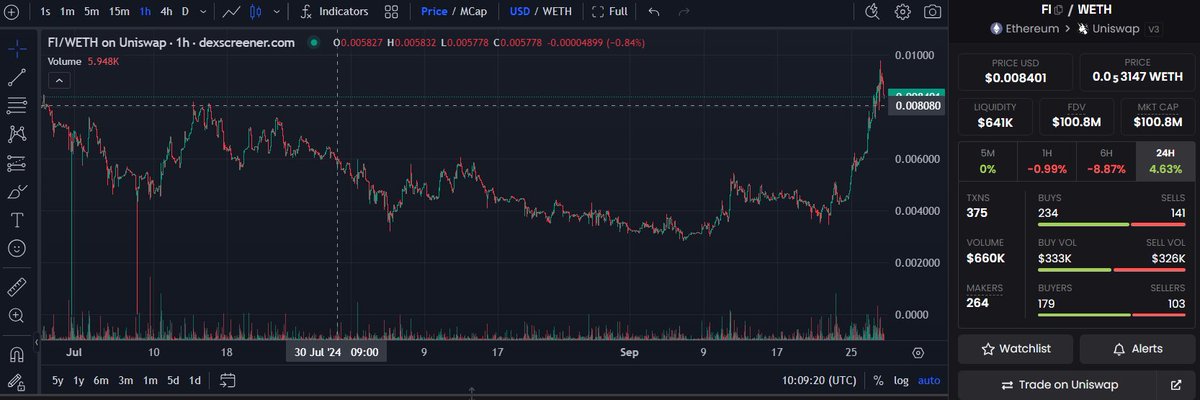Set date range to 5d

point(173,380)
